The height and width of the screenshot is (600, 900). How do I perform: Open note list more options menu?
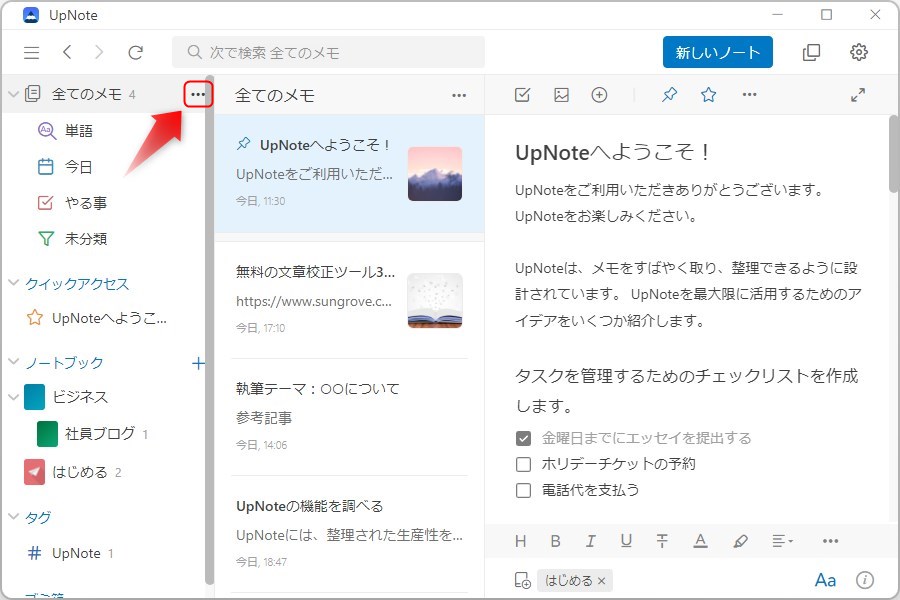[459, 95]
